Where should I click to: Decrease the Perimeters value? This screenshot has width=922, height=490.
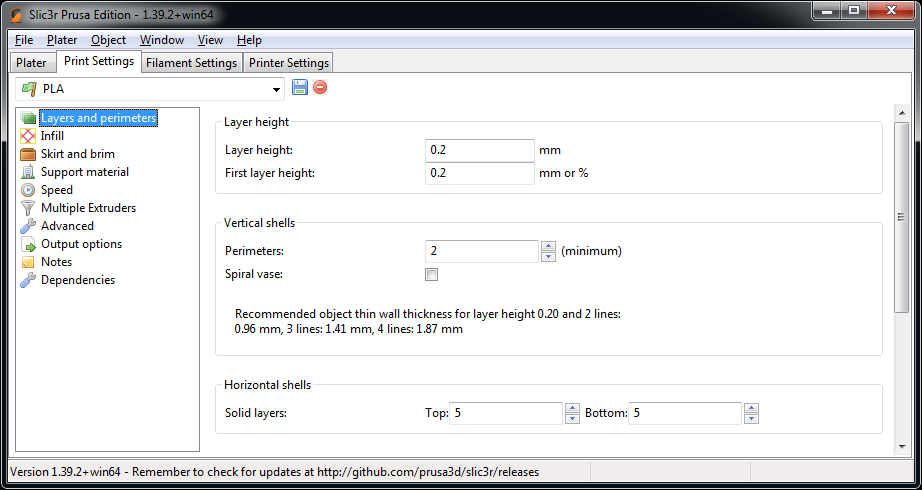click(548, 256)
